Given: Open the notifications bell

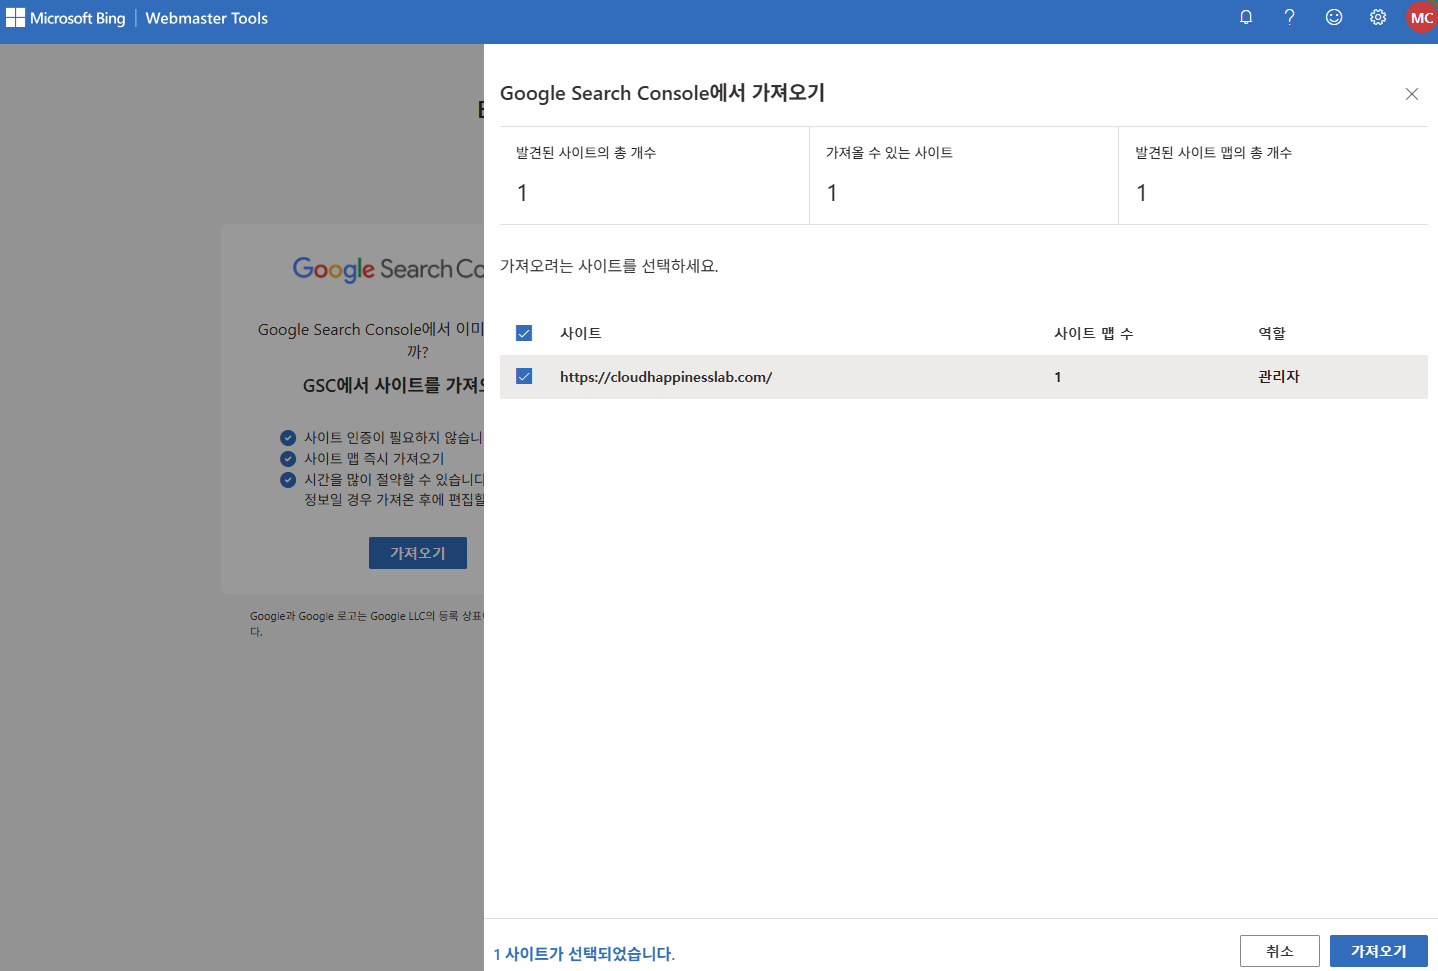Looking at the screenshot, I should coord(1246,17).
